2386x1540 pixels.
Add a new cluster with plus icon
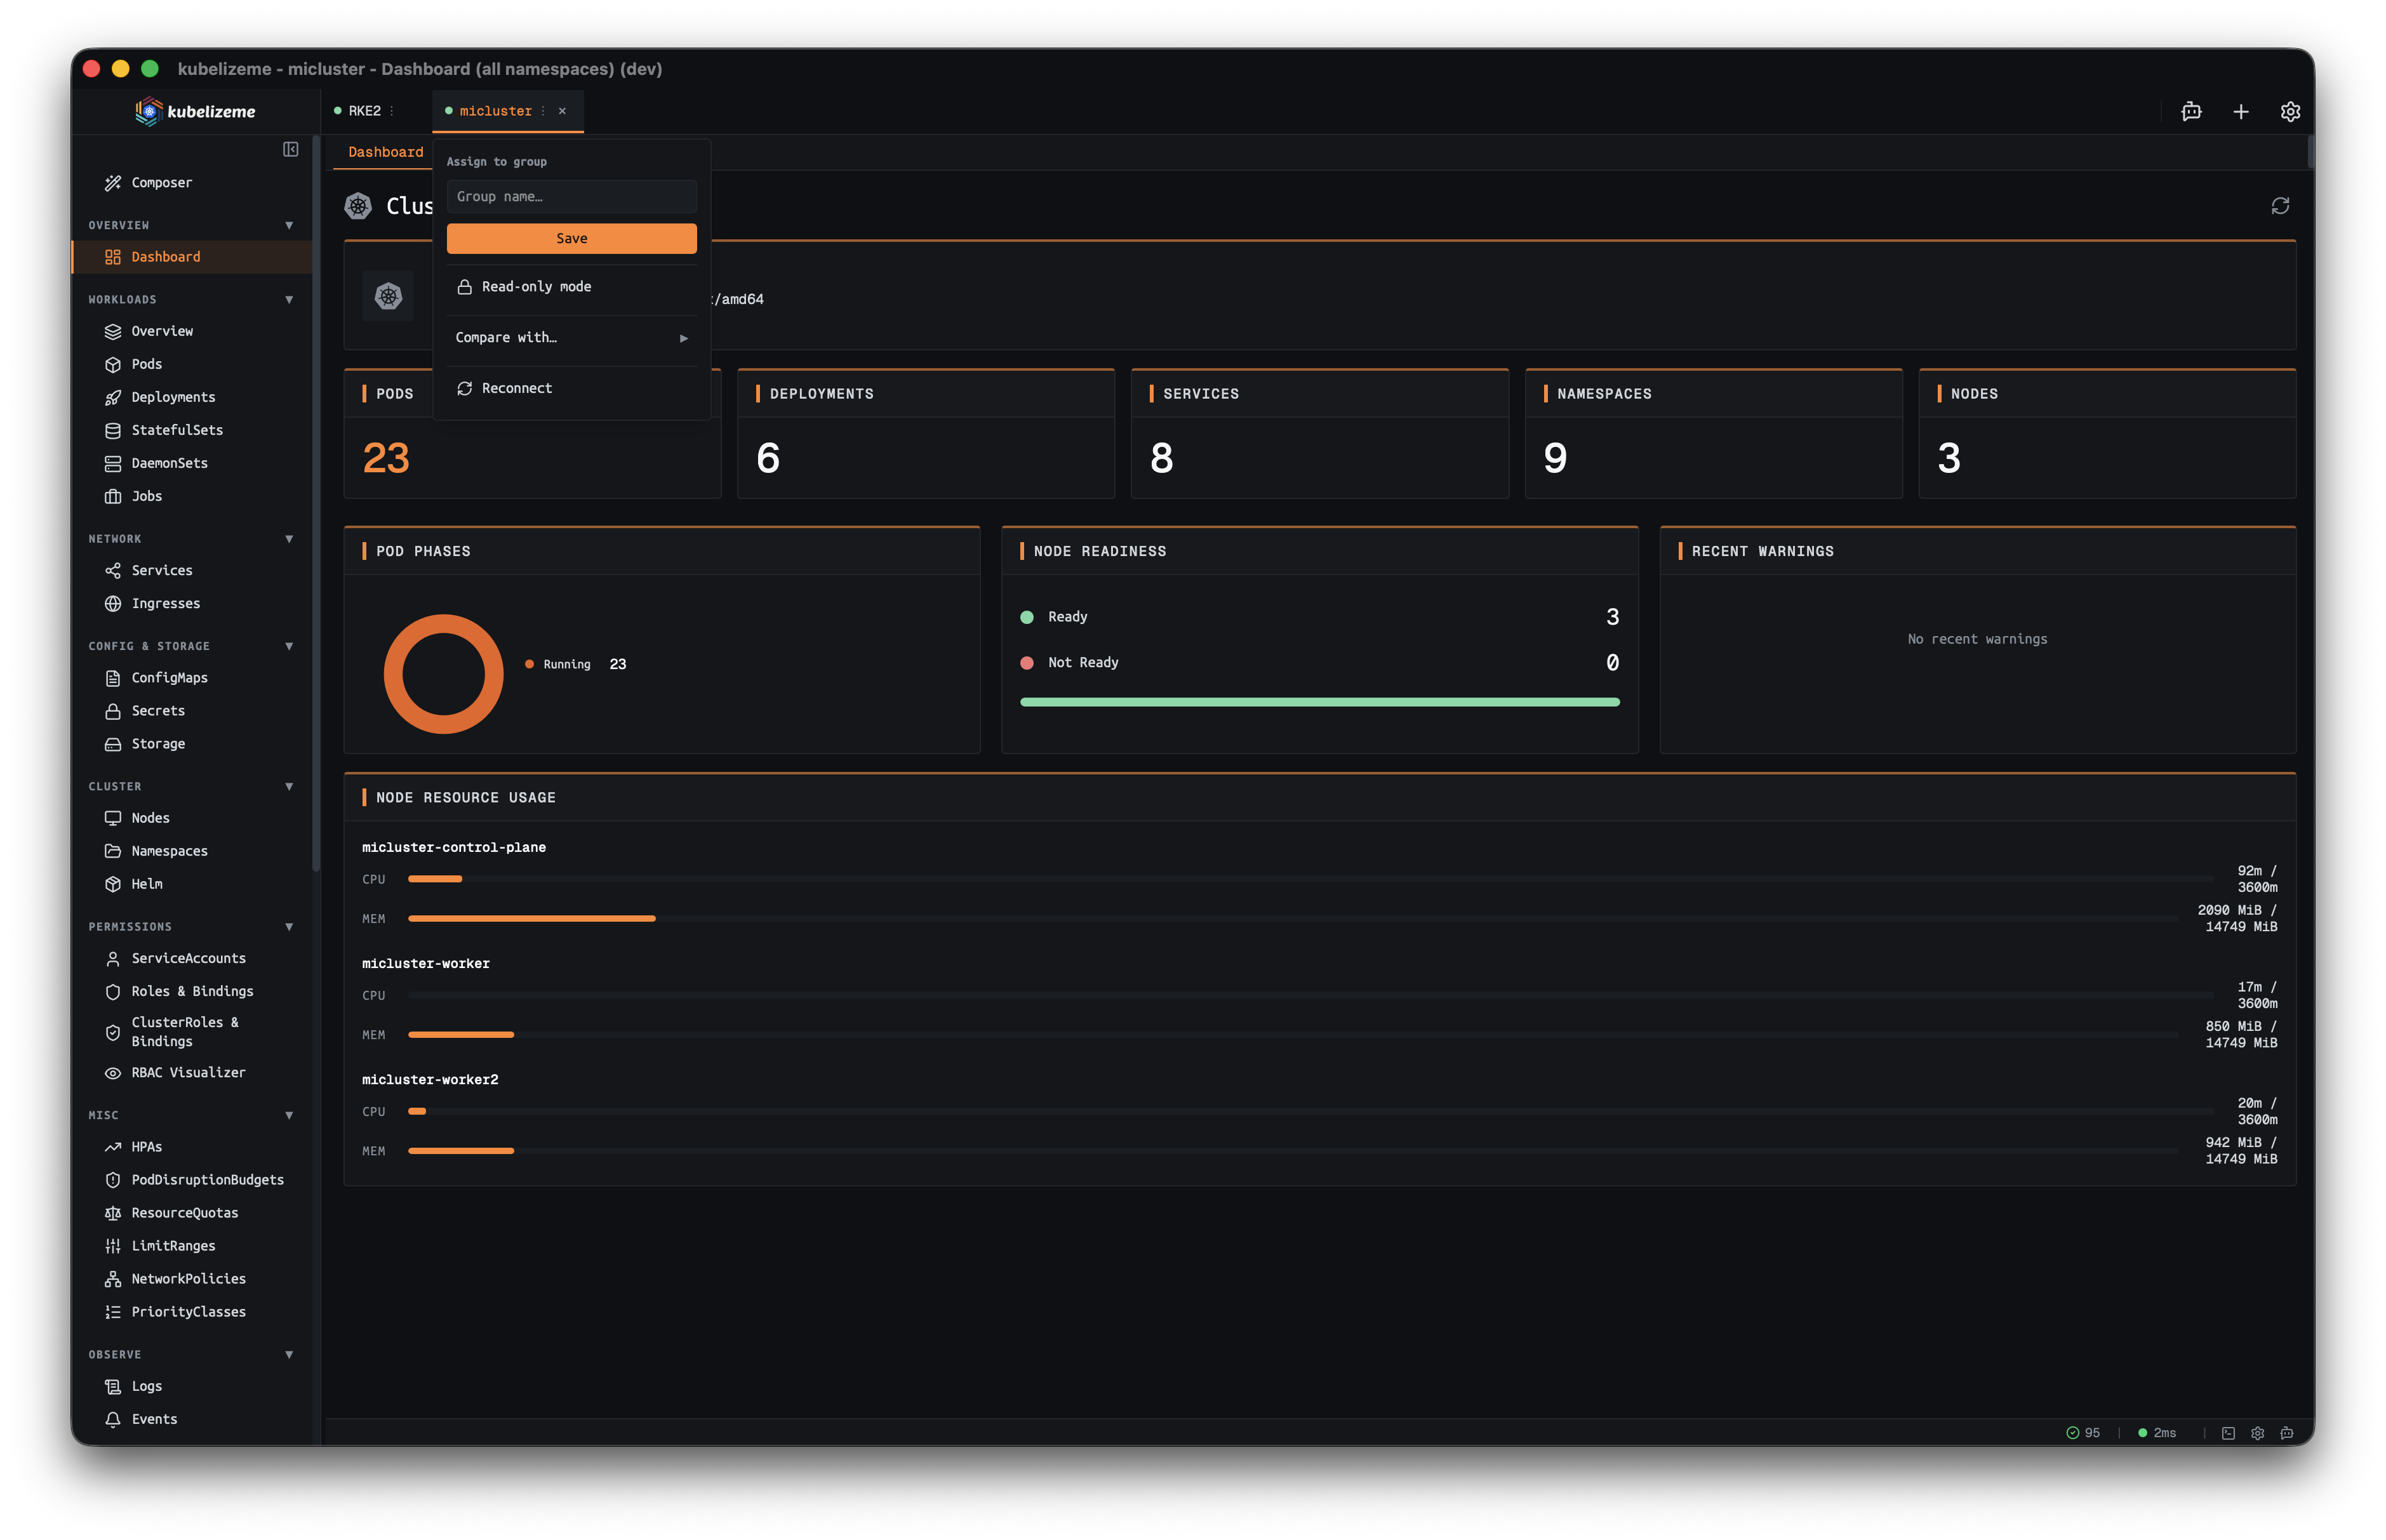tap(2240, 112)
